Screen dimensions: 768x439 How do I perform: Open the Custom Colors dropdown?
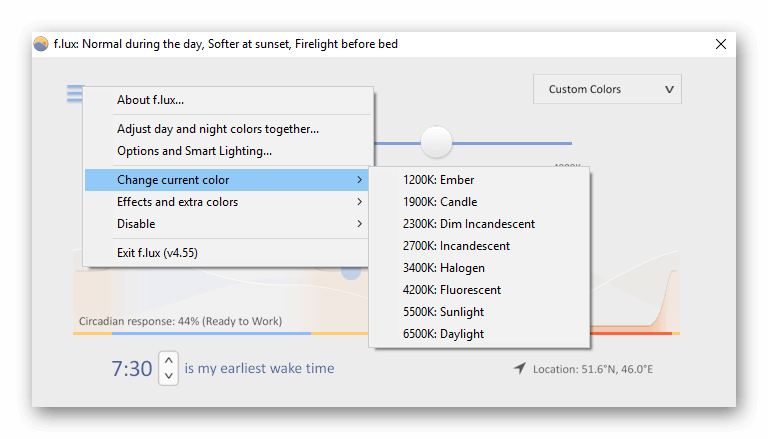click(607, 89)
